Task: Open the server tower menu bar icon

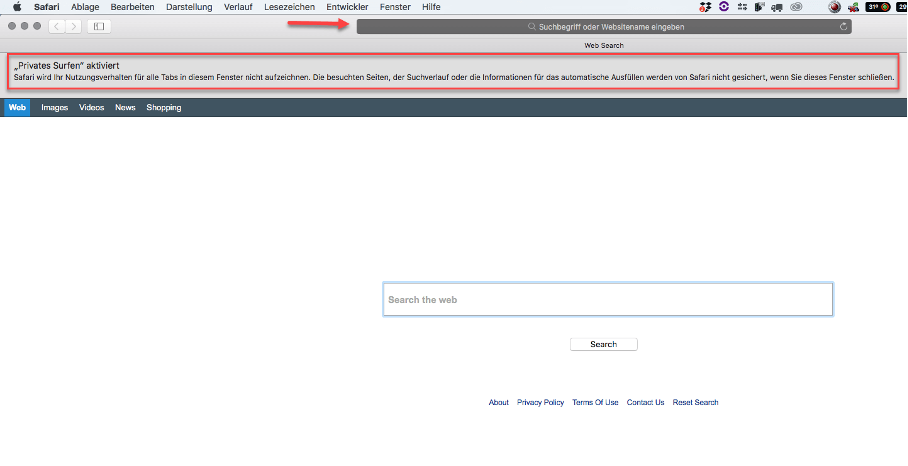Action: [760, 7]
